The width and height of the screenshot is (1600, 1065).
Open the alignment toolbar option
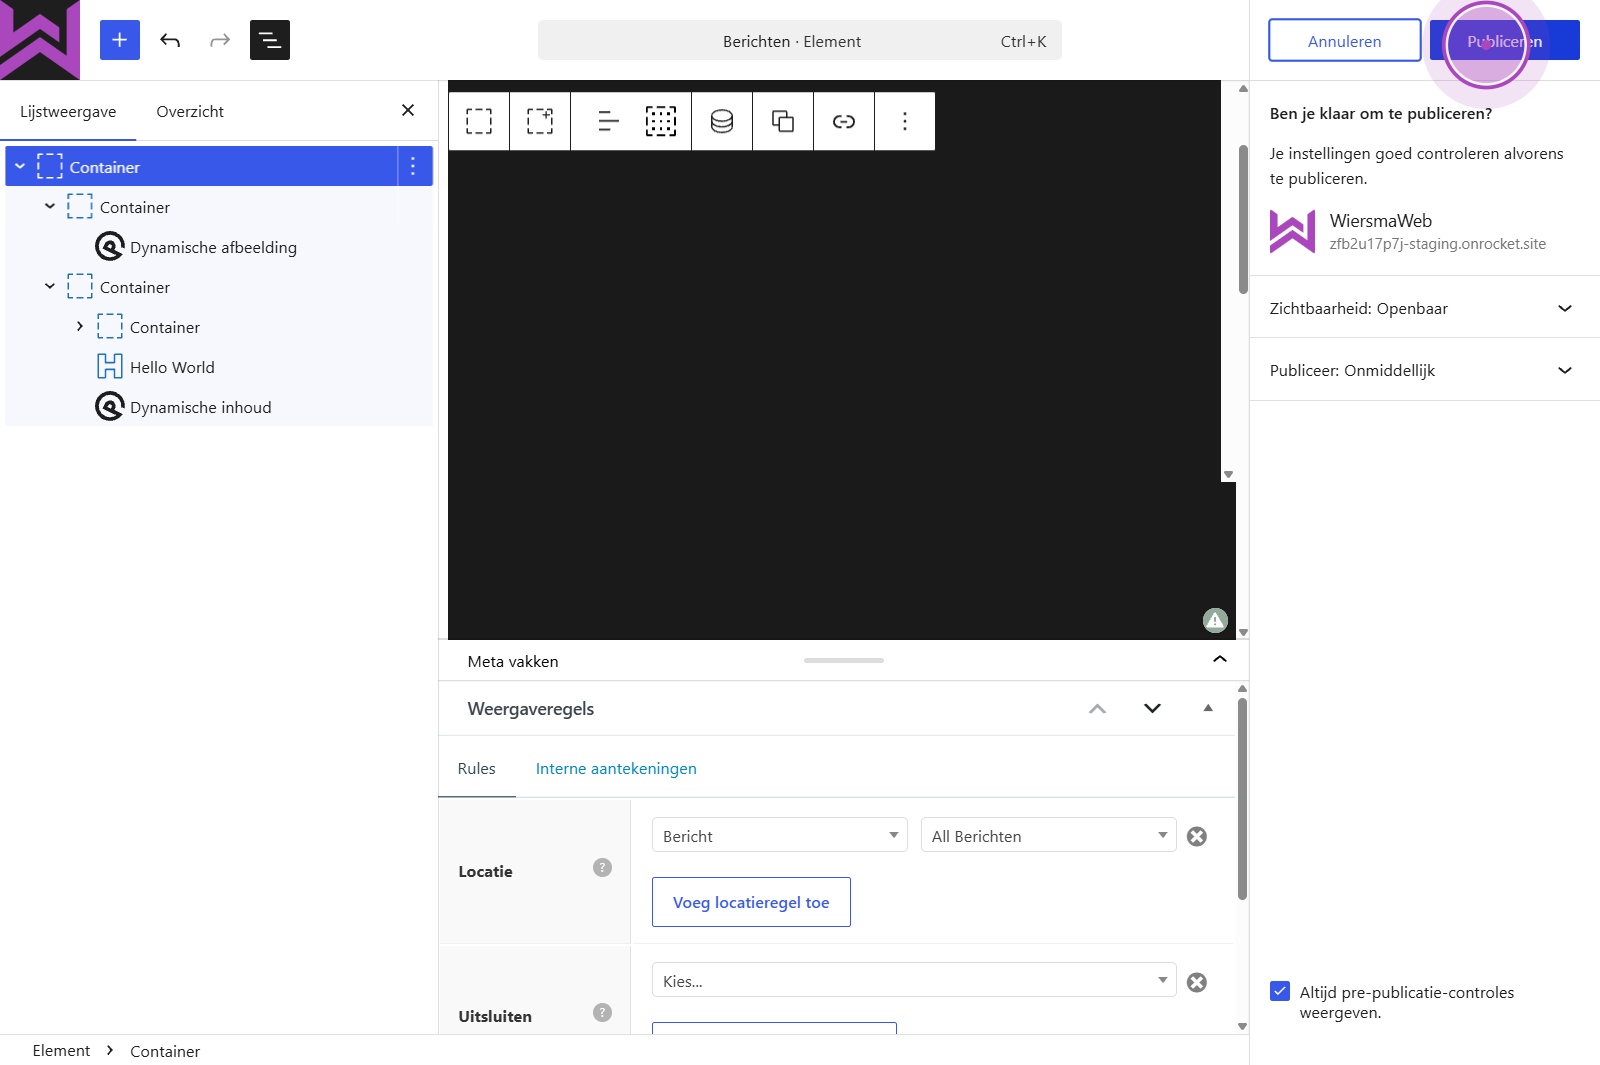pyautogui.click(x=608, y=121)
